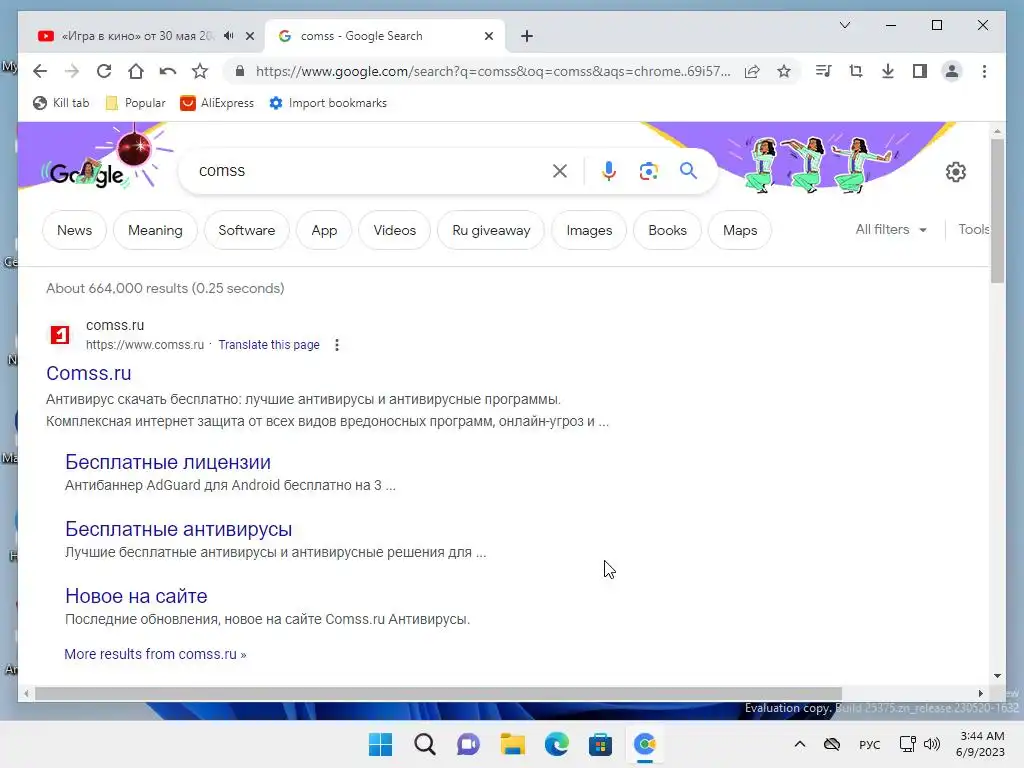The image size is (1024, 768).
Task: Reload the current page
Action: (104, 71)
